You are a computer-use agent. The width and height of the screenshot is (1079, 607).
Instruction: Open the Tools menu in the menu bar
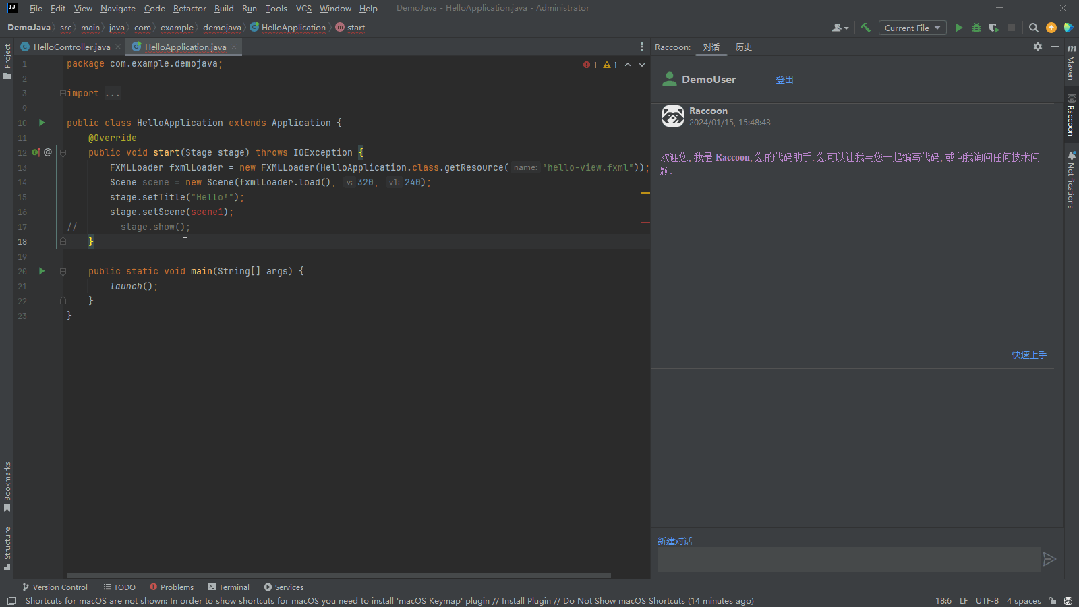click(276, 7)
